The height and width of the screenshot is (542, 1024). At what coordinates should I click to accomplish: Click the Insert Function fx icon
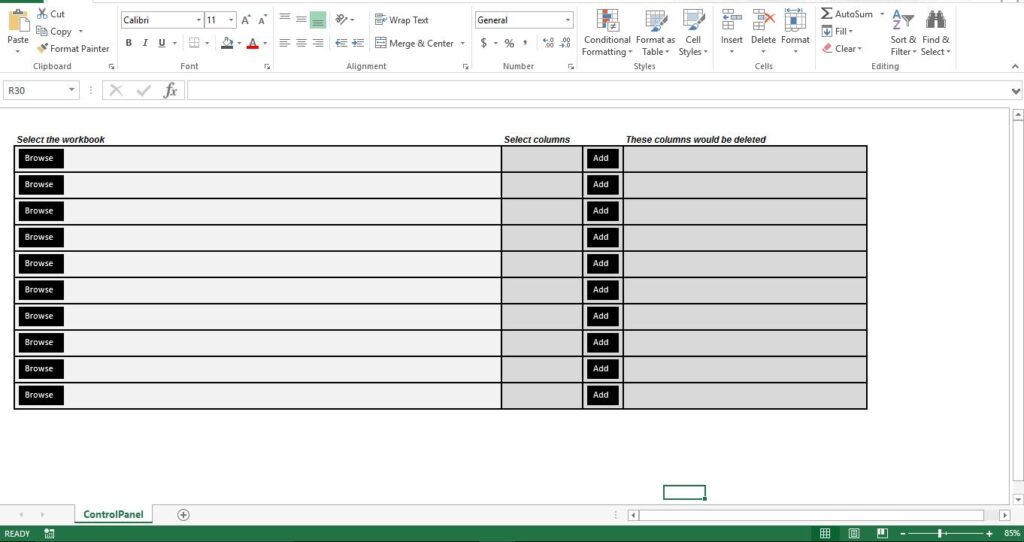(x=170, y=90)
